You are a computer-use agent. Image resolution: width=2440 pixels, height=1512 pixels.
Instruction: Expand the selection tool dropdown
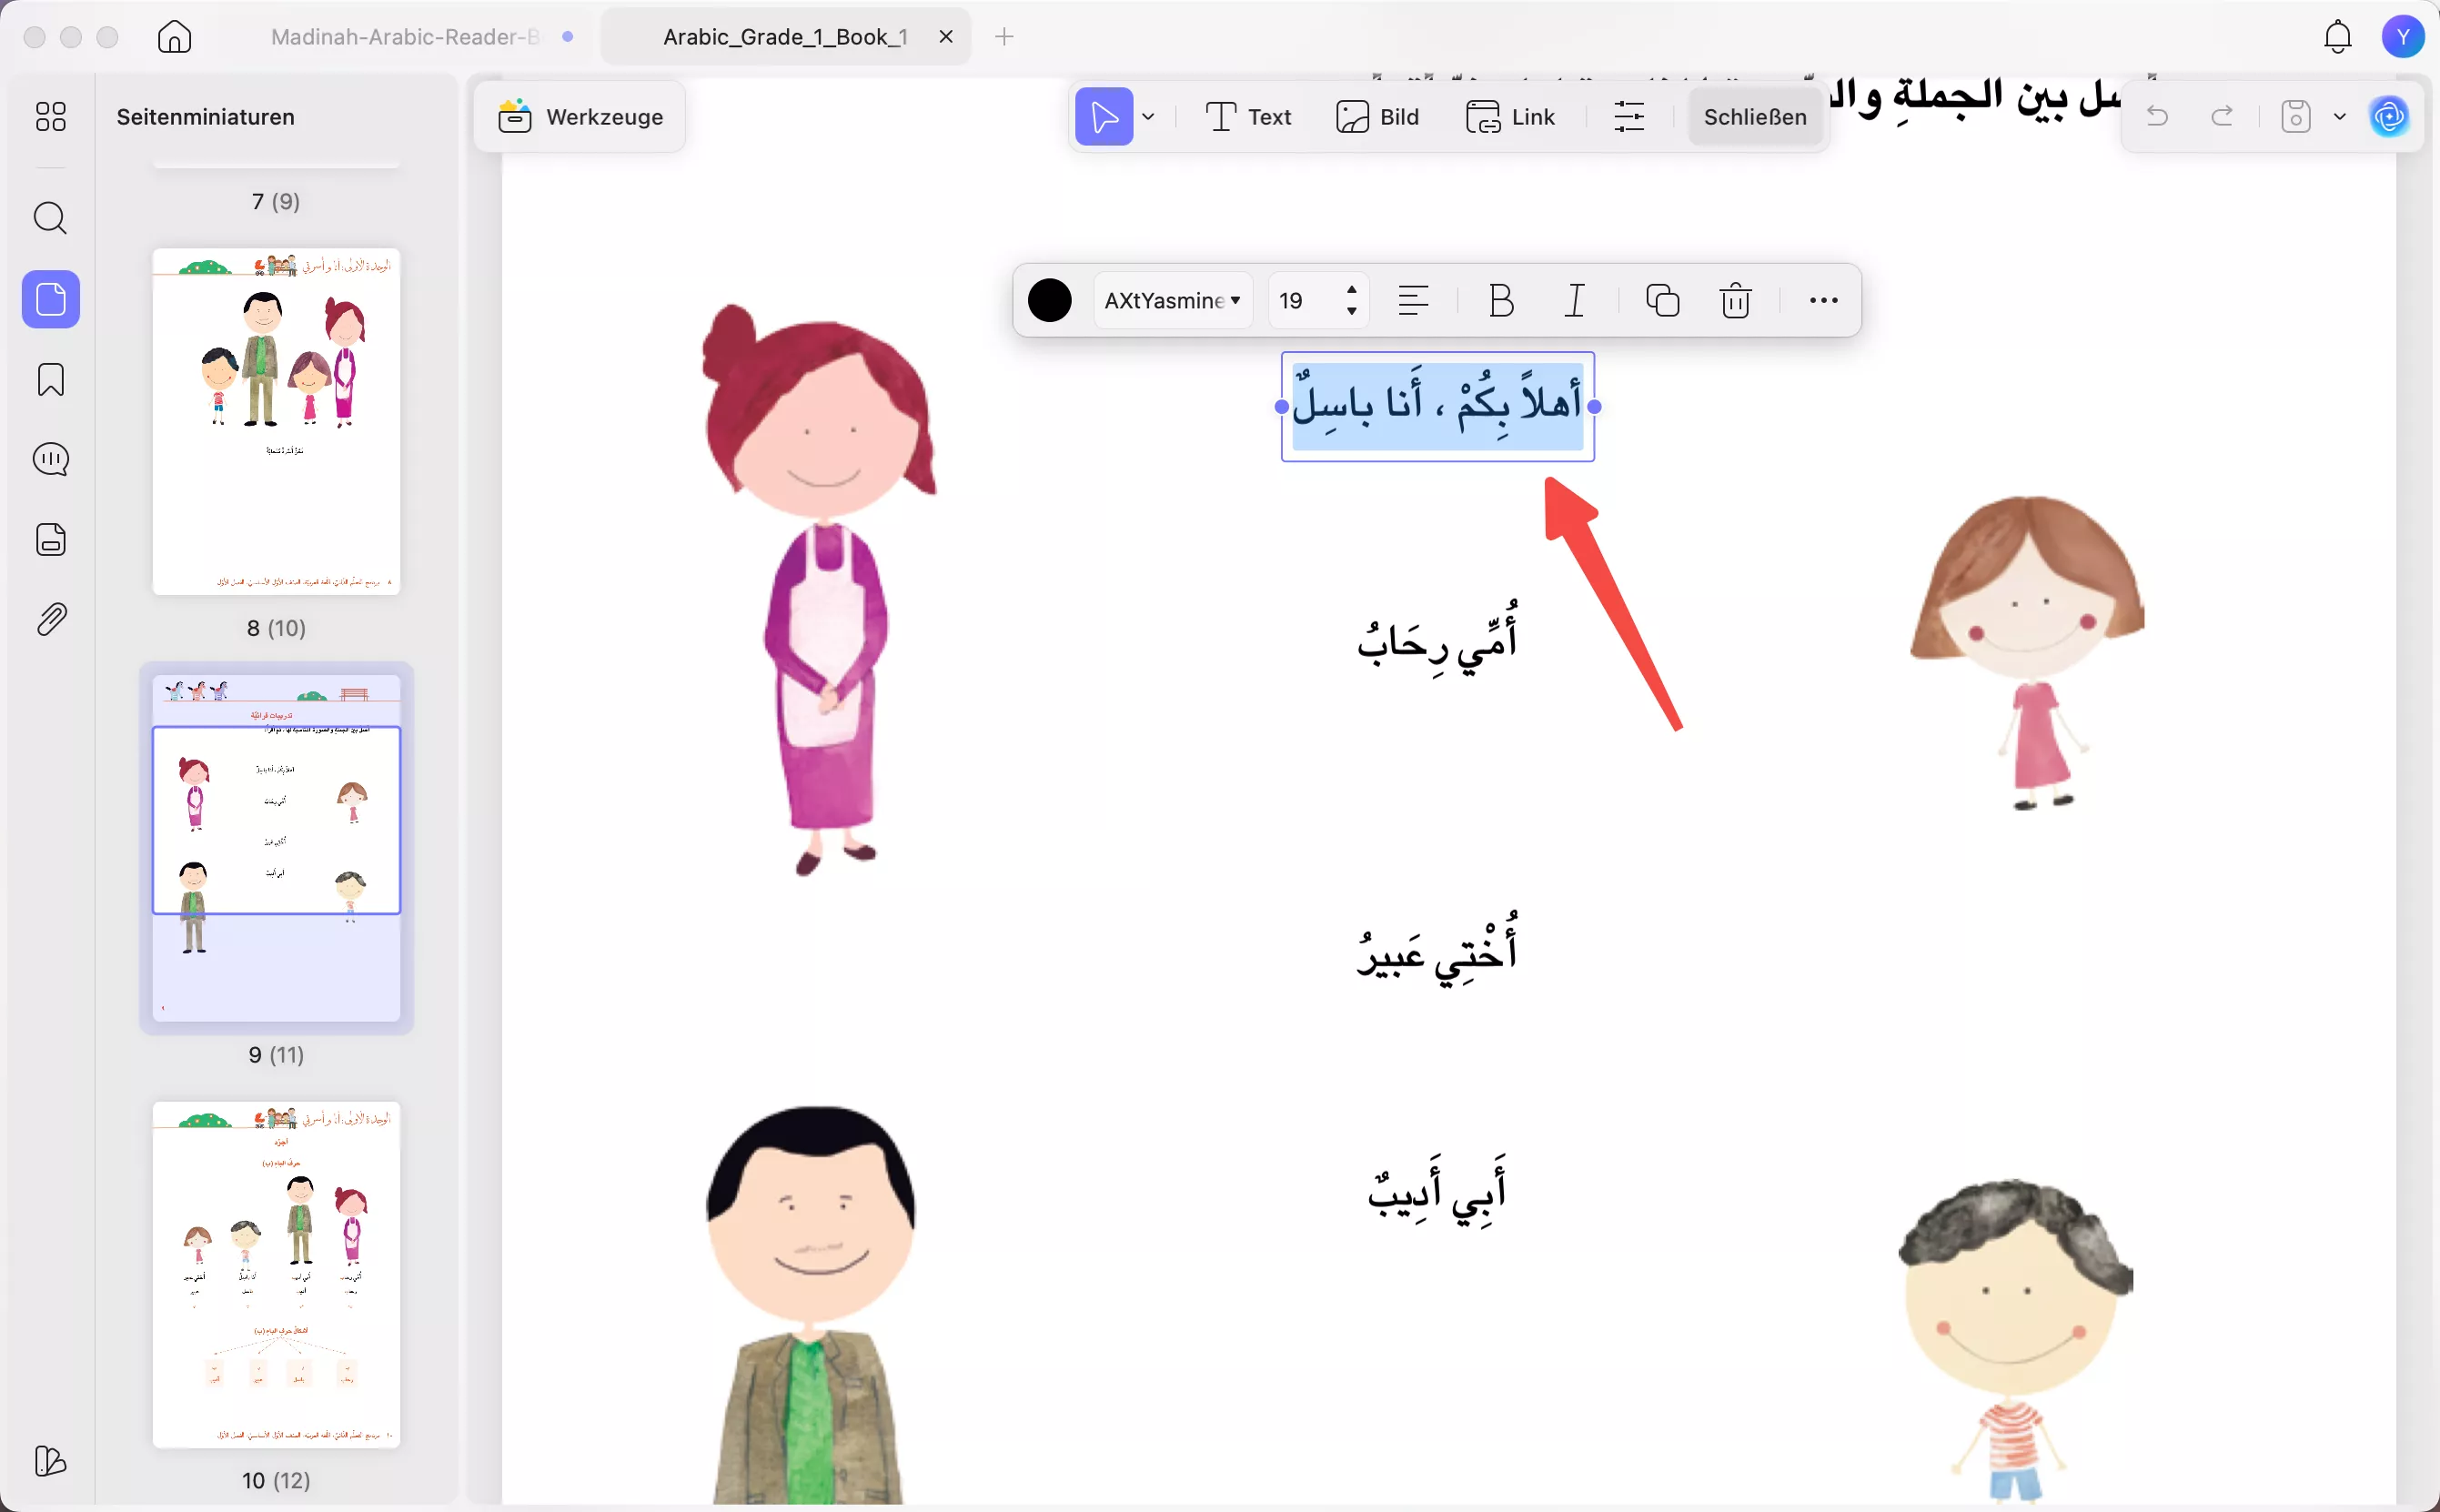click(x=1148, y=116)
